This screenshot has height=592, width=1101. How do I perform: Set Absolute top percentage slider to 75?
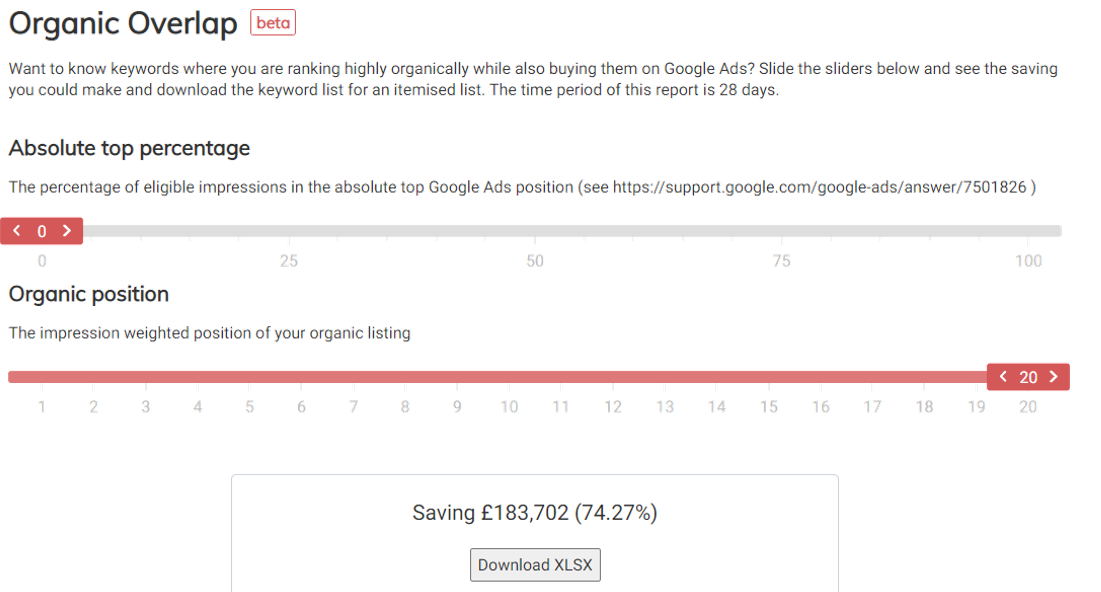pyautogui.click(x=782, y=231)
